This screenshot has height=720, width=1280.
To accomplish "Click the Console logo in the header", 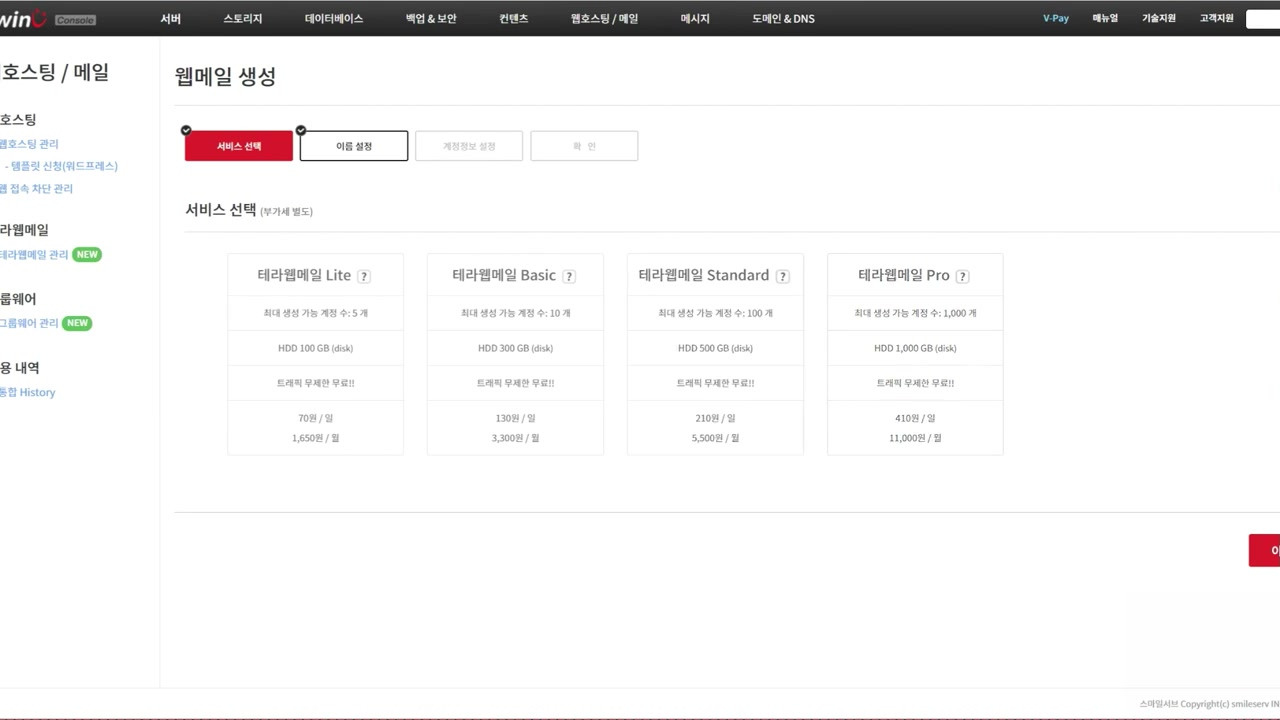I will pos(75,20).
